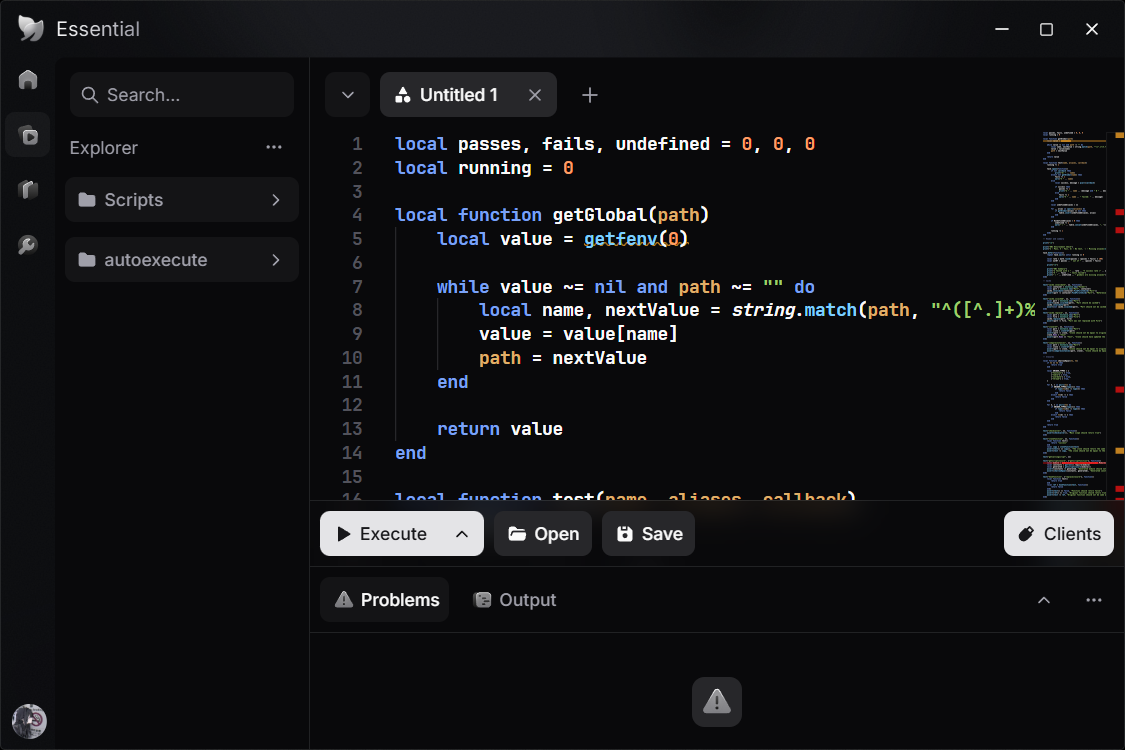Open the script library sidebar icon

pos(28,189)
